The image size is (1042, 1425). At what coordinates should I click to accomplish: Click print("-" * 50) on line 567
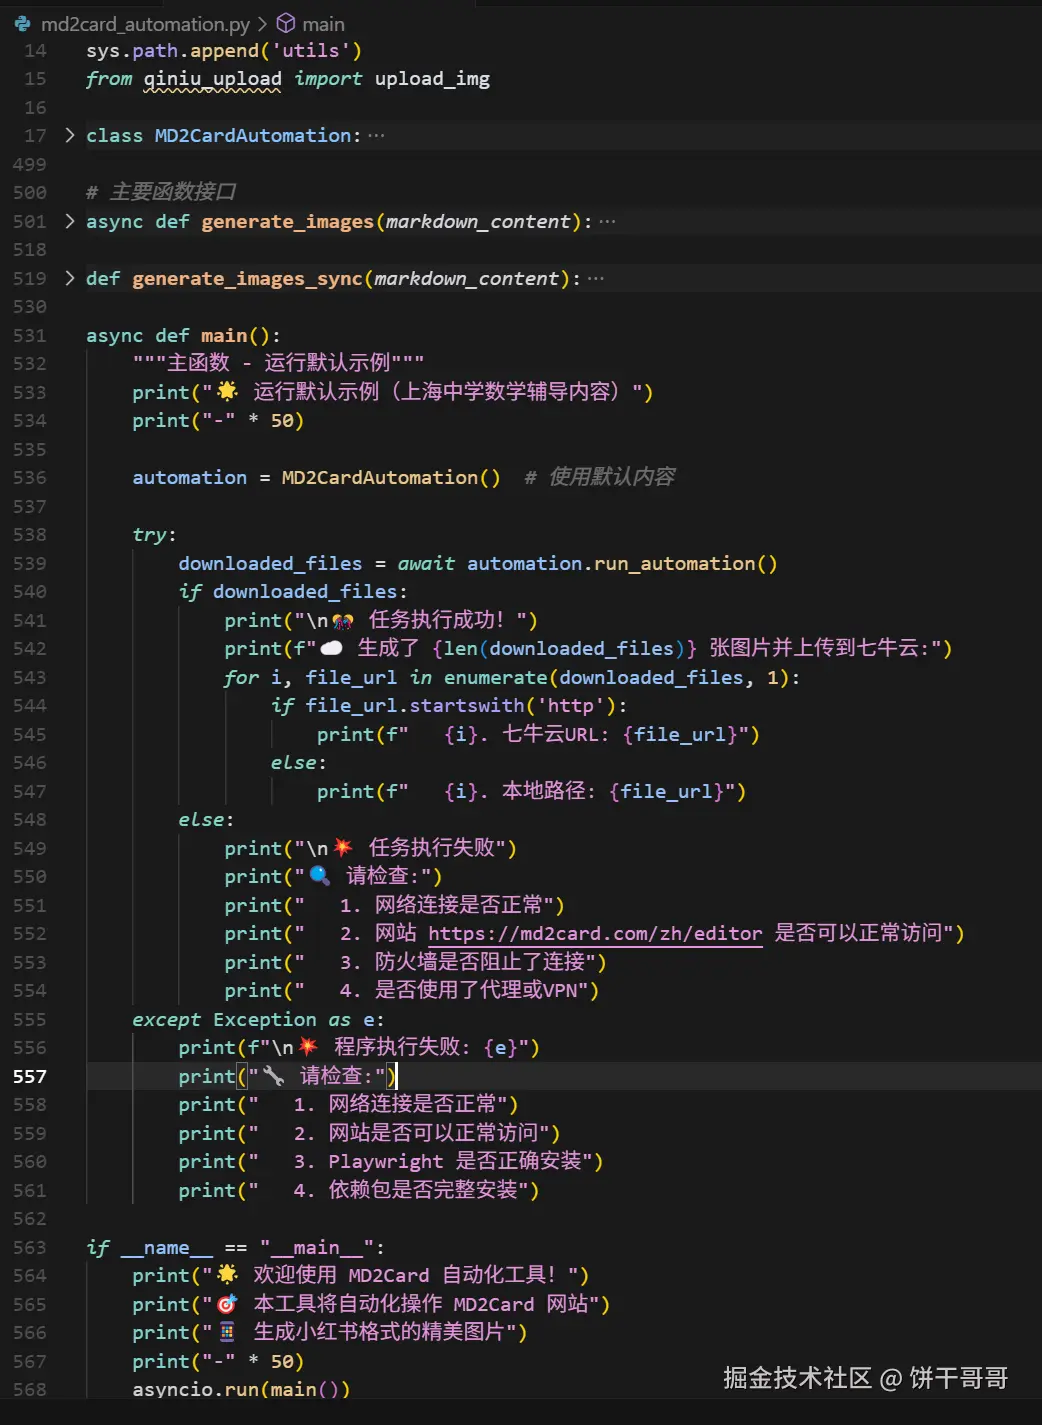tap(218, 1361)
